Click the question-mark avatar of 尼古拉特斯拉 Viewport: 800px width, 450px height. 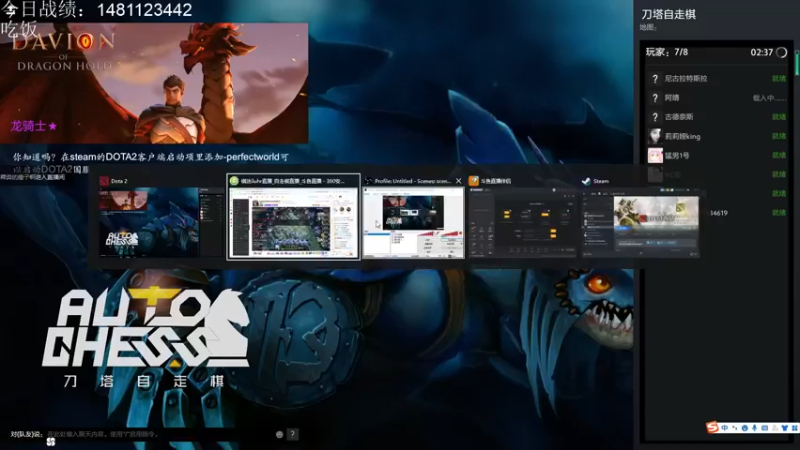coord(655,79)
